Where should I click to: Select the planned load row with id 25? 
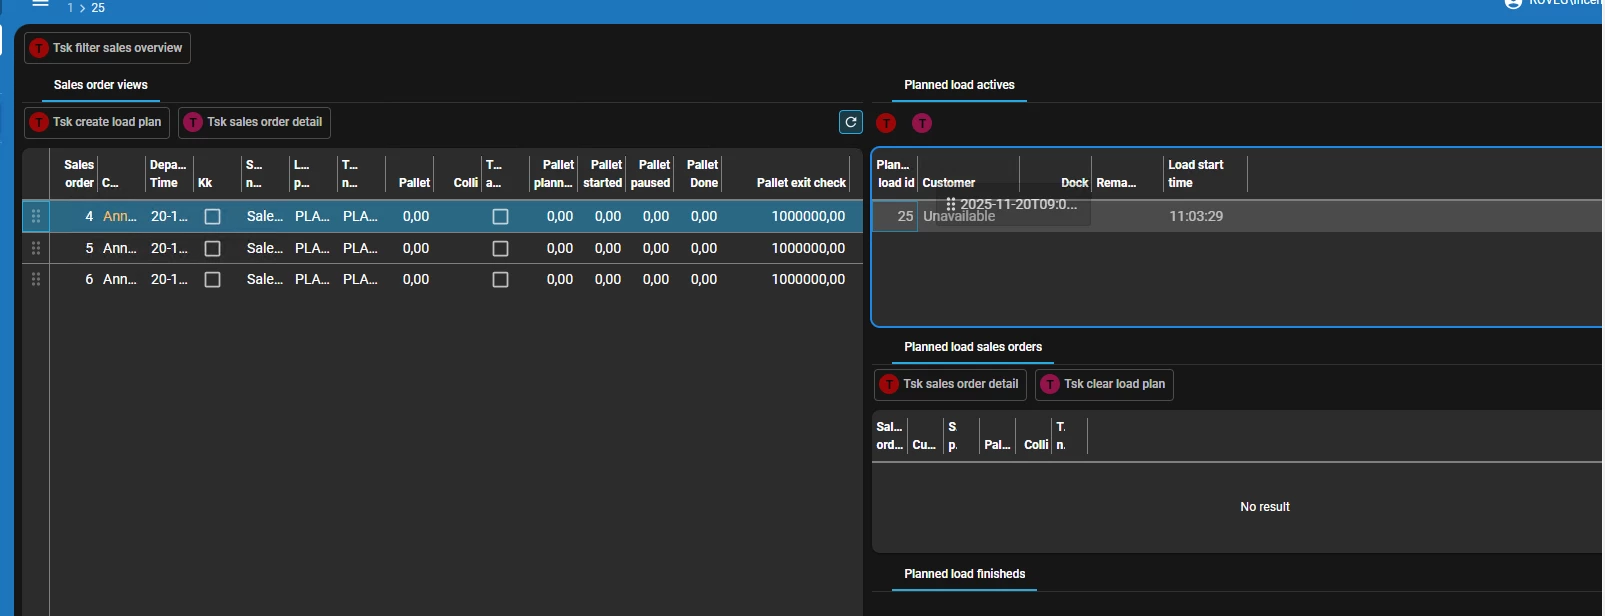point(1196,217)
